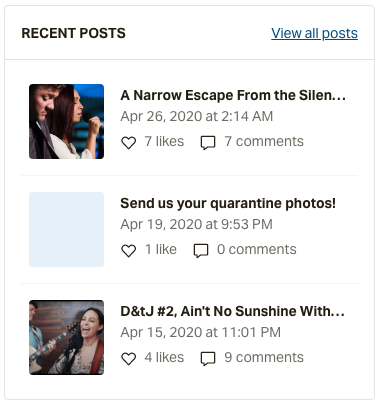The height and width of the screenshot is (403, 380).
Task: Click the '0 comments' text
Action: click(x=257, y=250)
